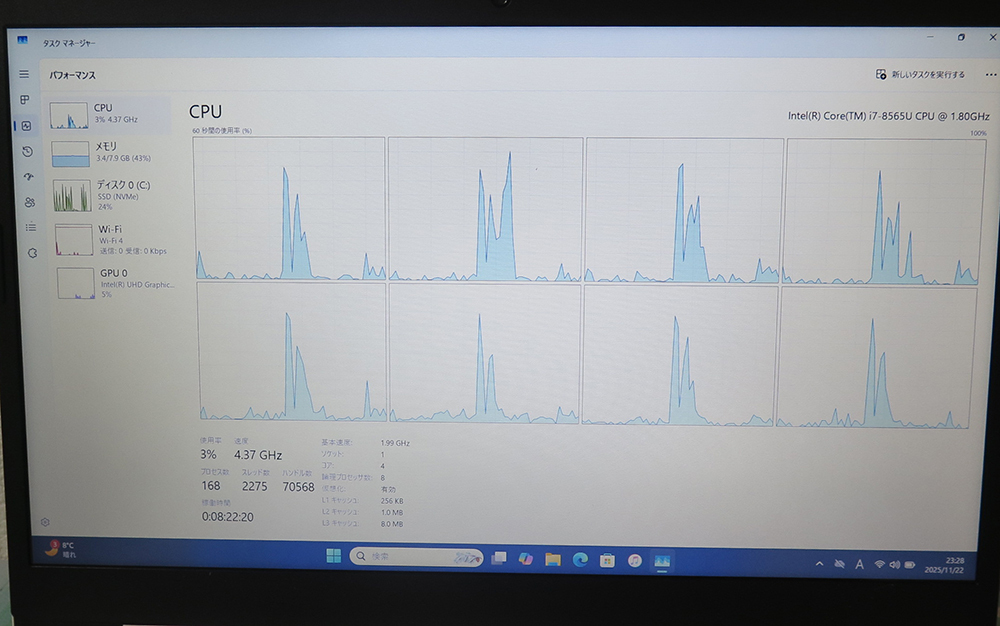Open Microsoft Store from the taskbar
1000x626 pixels.
607,560
